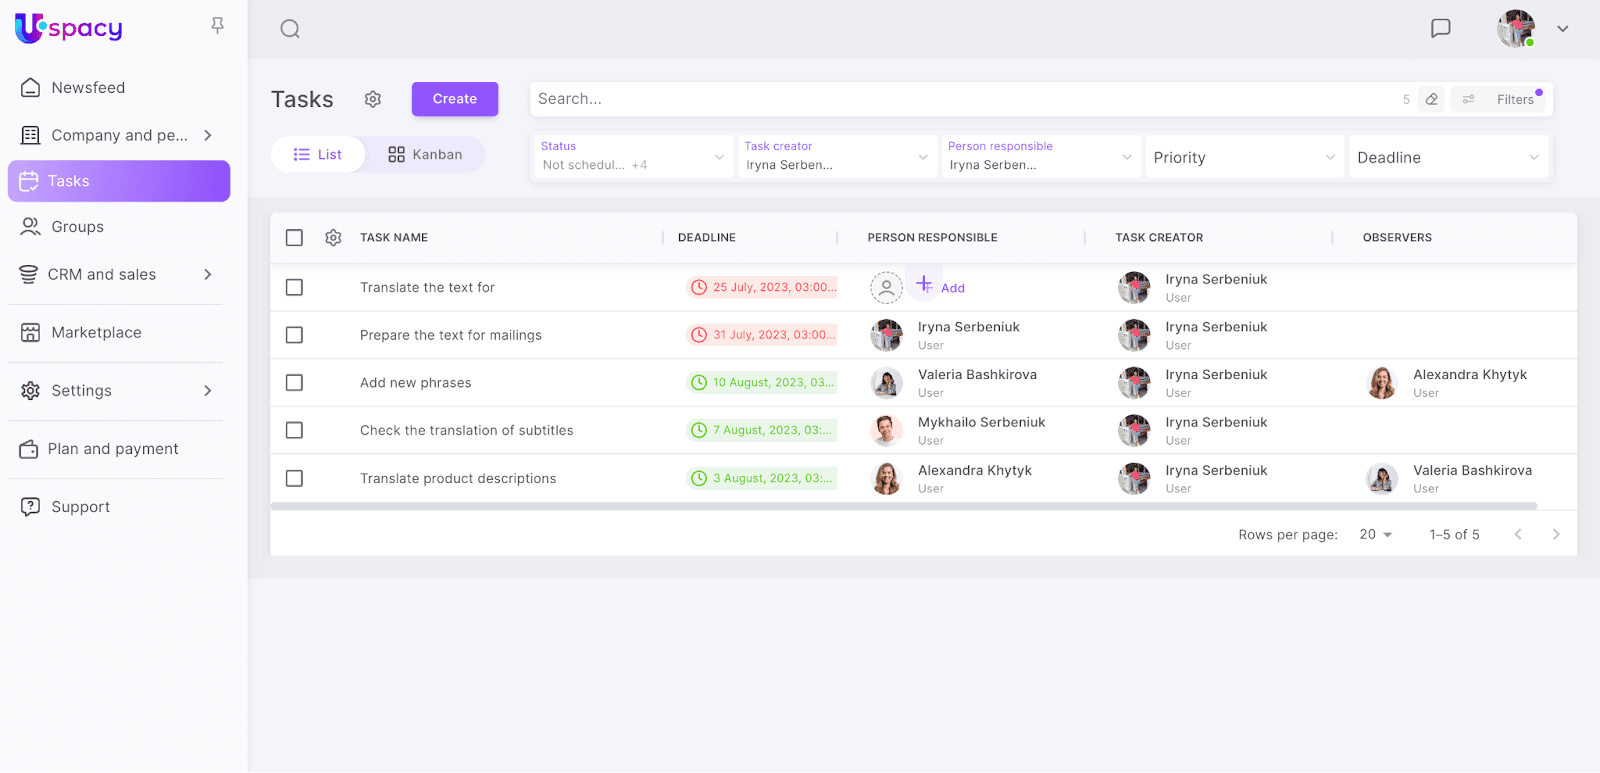Click the plus Add responsible person icon

pyautogui.click(x=925, y=284)
